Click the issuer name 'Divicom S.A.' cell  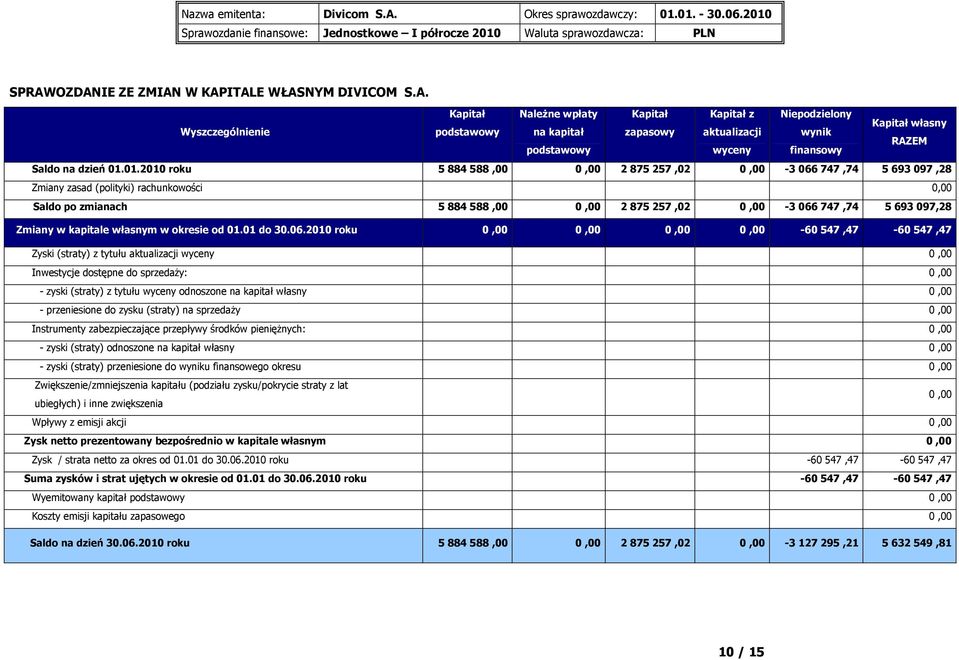(360, 14)
